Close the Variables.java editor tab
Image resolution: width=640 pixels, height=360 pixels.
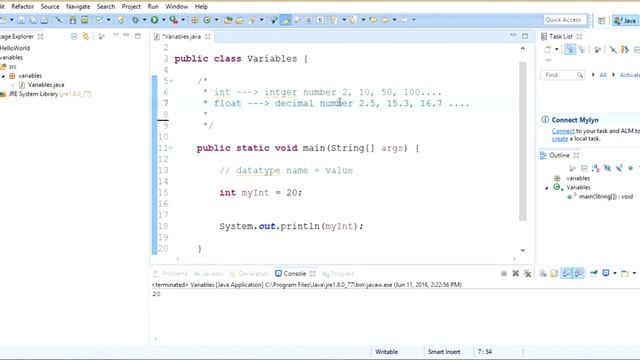(208, 36)
